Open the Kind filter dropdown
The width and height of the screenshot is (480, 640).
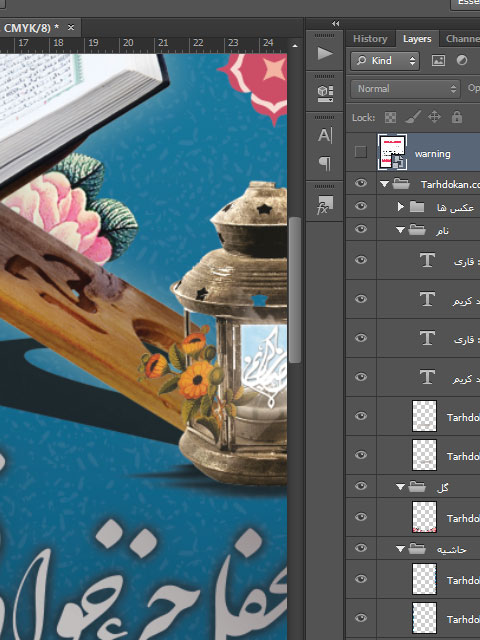click(385, 60)
